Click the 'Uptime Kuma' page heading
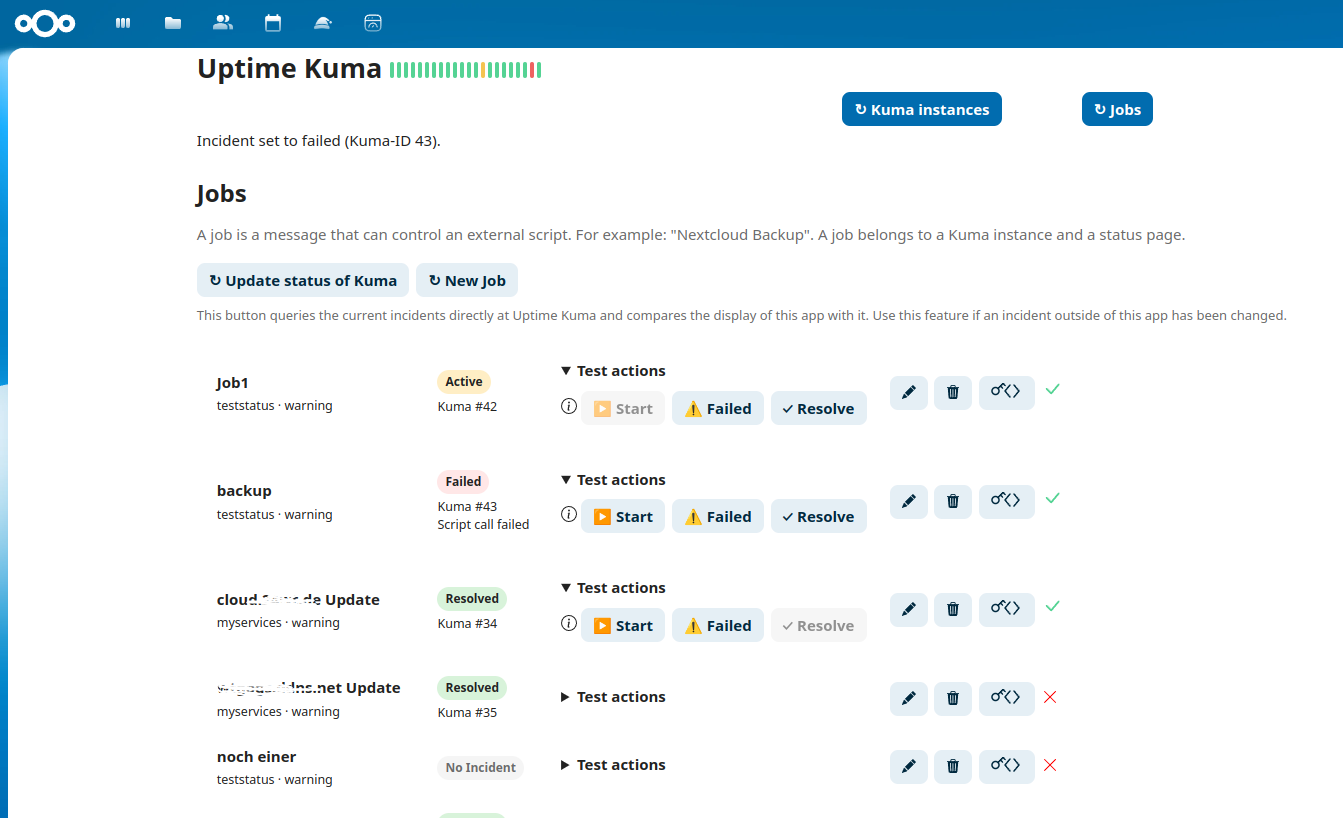Viewport: 1343px width, 818px height. point(289,68)
